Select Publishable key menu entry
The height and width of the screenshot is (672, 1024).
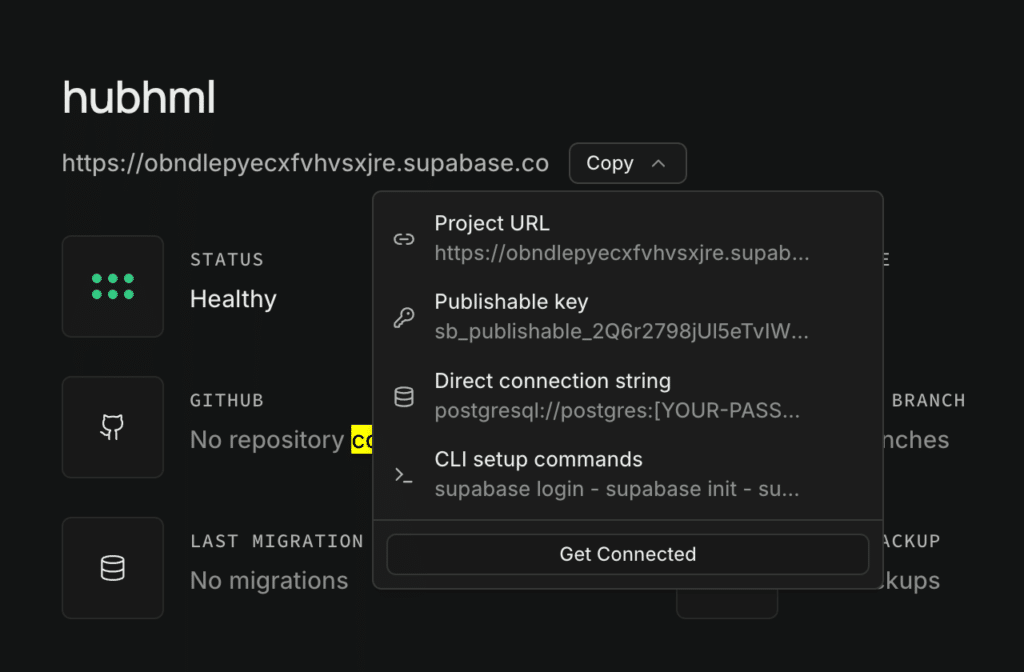(628, 317)
